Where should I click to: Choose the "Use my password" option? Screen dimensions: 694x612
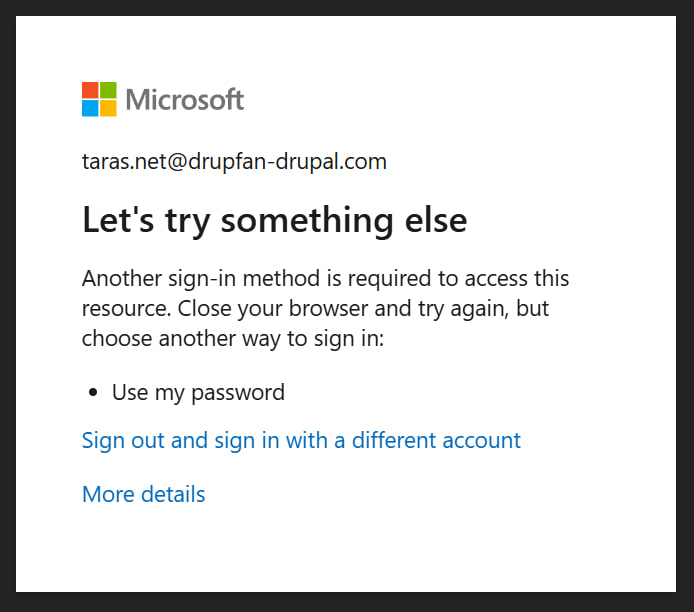tap(198, 392)
